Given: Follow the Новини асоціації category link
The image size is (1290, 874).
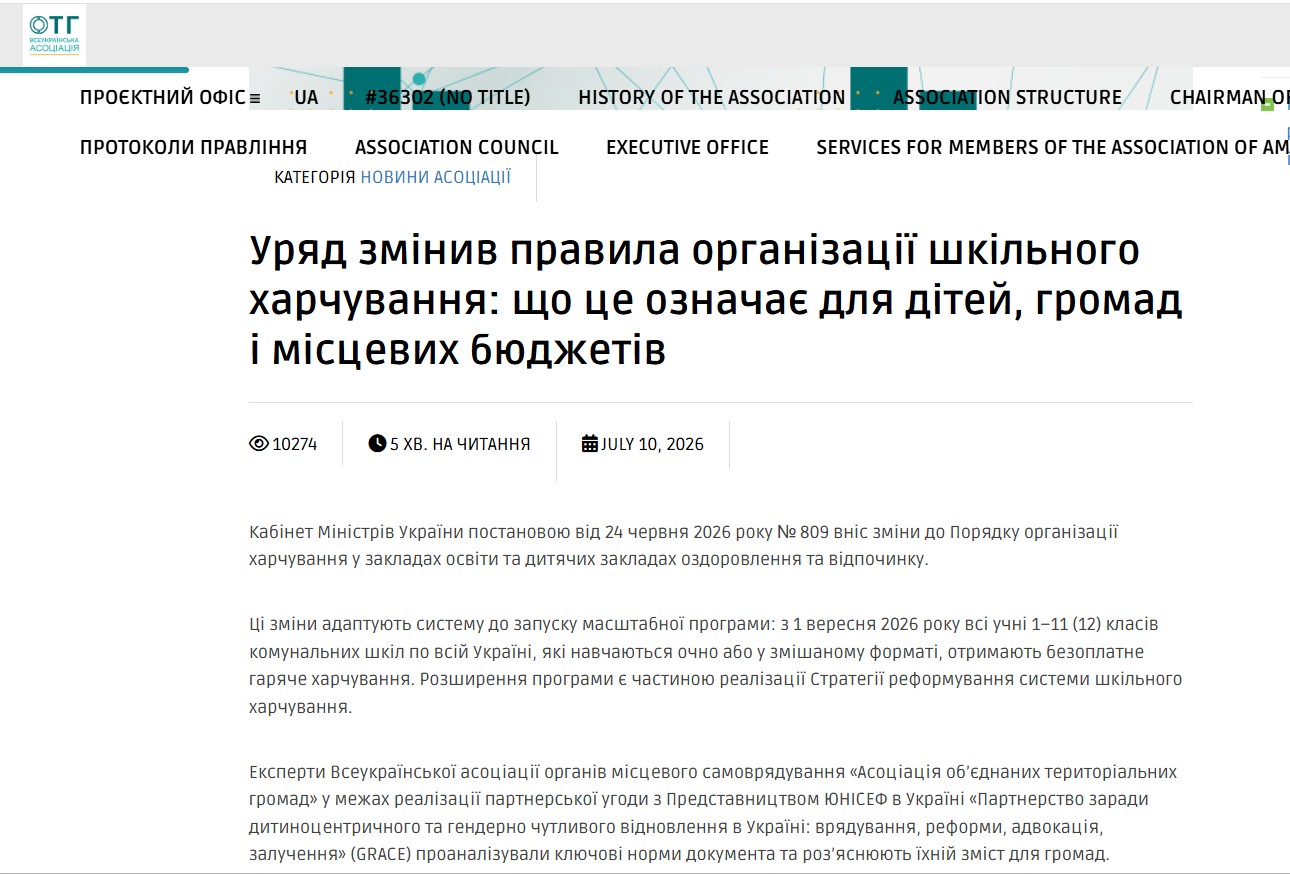Looking at the screenshot, I should [436, 177].
